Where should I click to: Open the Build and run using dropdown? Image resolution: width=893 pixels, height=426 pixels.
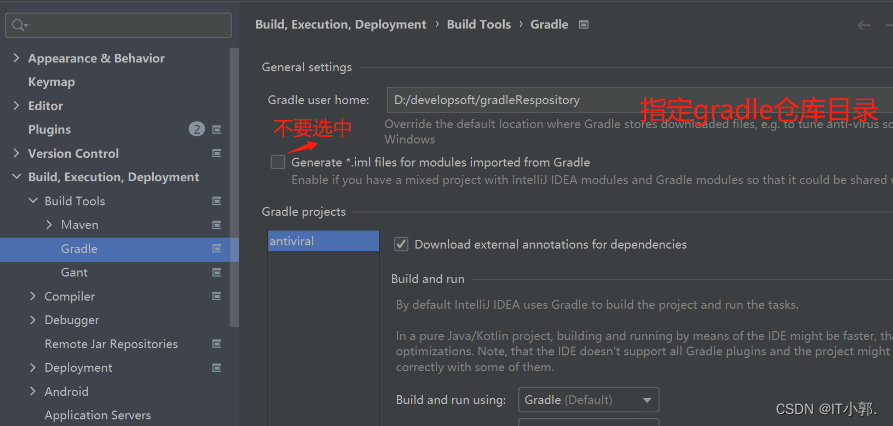(x=589, y=400)
